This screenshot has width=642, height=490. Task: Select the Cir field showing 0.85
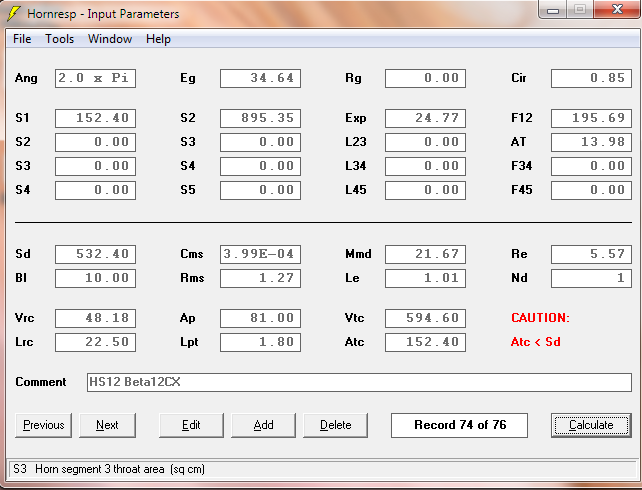tap(591, 78)
